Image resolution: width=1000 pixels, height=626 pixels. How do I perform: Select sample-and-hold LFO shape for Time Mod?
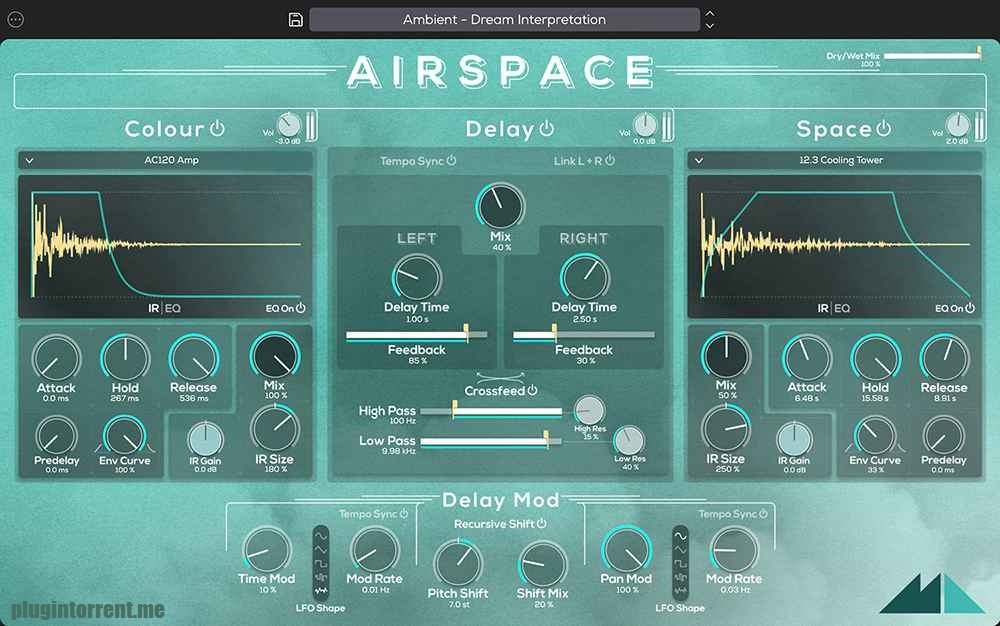[x=321, y=578]
